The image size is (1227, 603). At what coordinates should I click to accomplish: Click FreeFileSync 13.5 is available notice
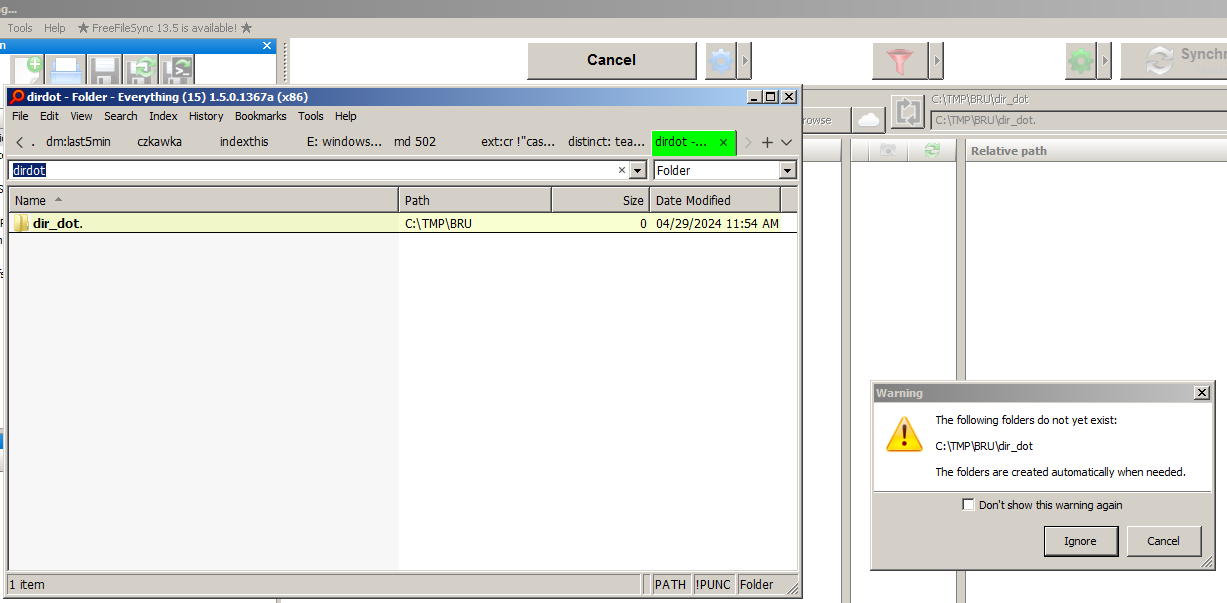tap(164, 28)
